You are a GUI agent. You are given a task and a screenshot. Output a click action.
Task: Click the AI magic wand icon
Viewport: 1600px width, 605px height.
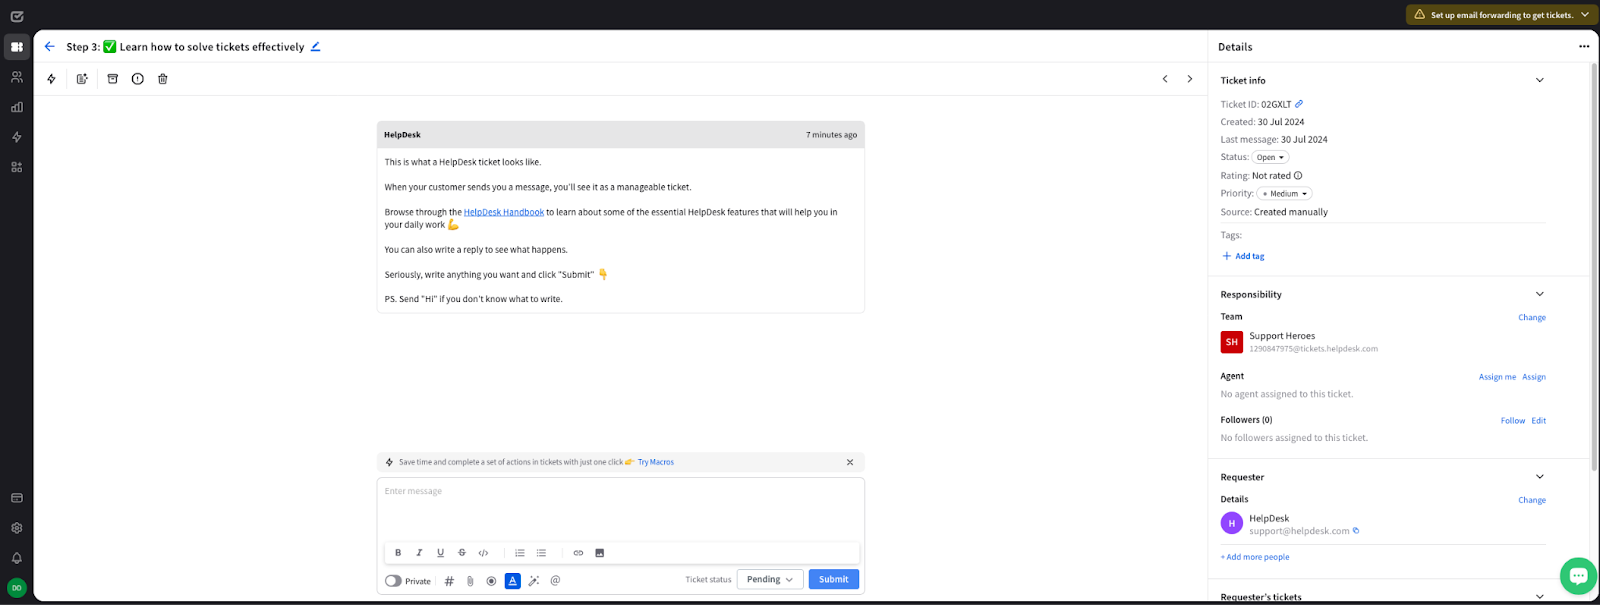(534, 581)
